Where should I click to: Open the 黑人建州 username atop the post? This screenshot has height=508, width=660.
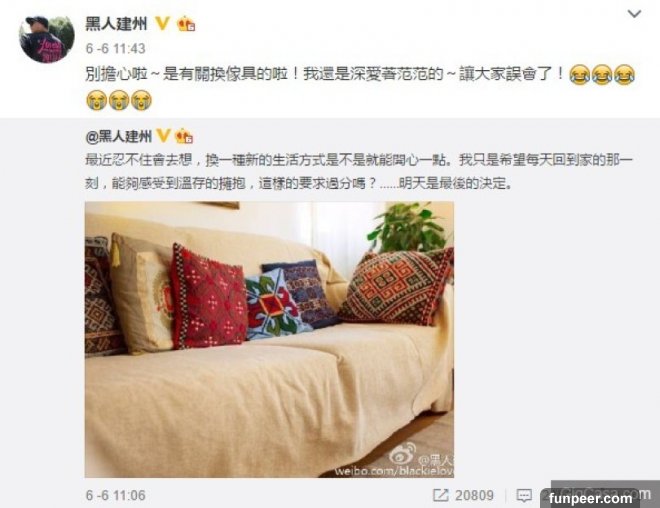[116, 24]
